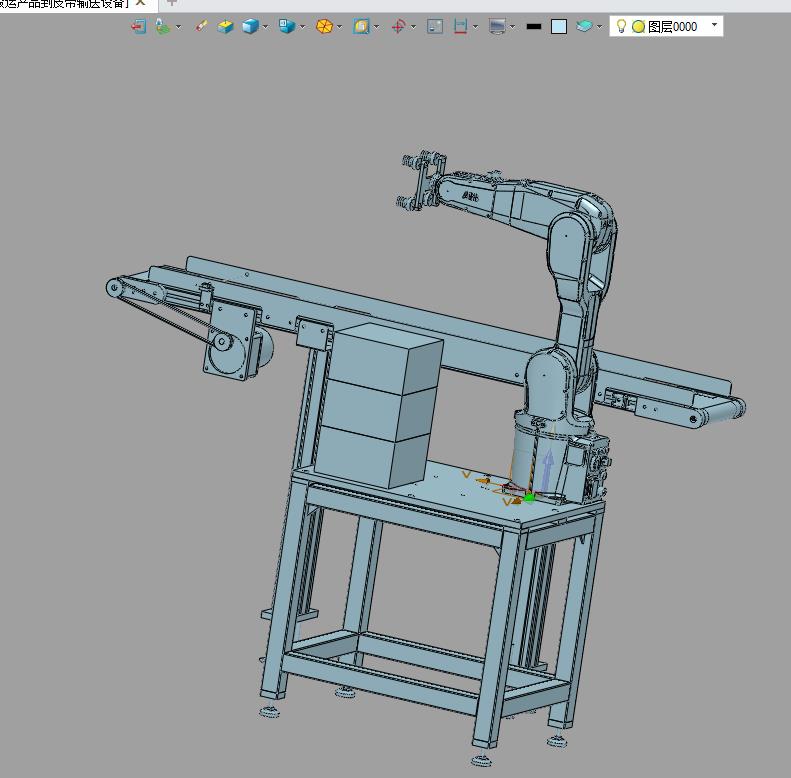Click the yellow-topped box icon
Screen dimensions: 791x778
(x=225, y=26)
